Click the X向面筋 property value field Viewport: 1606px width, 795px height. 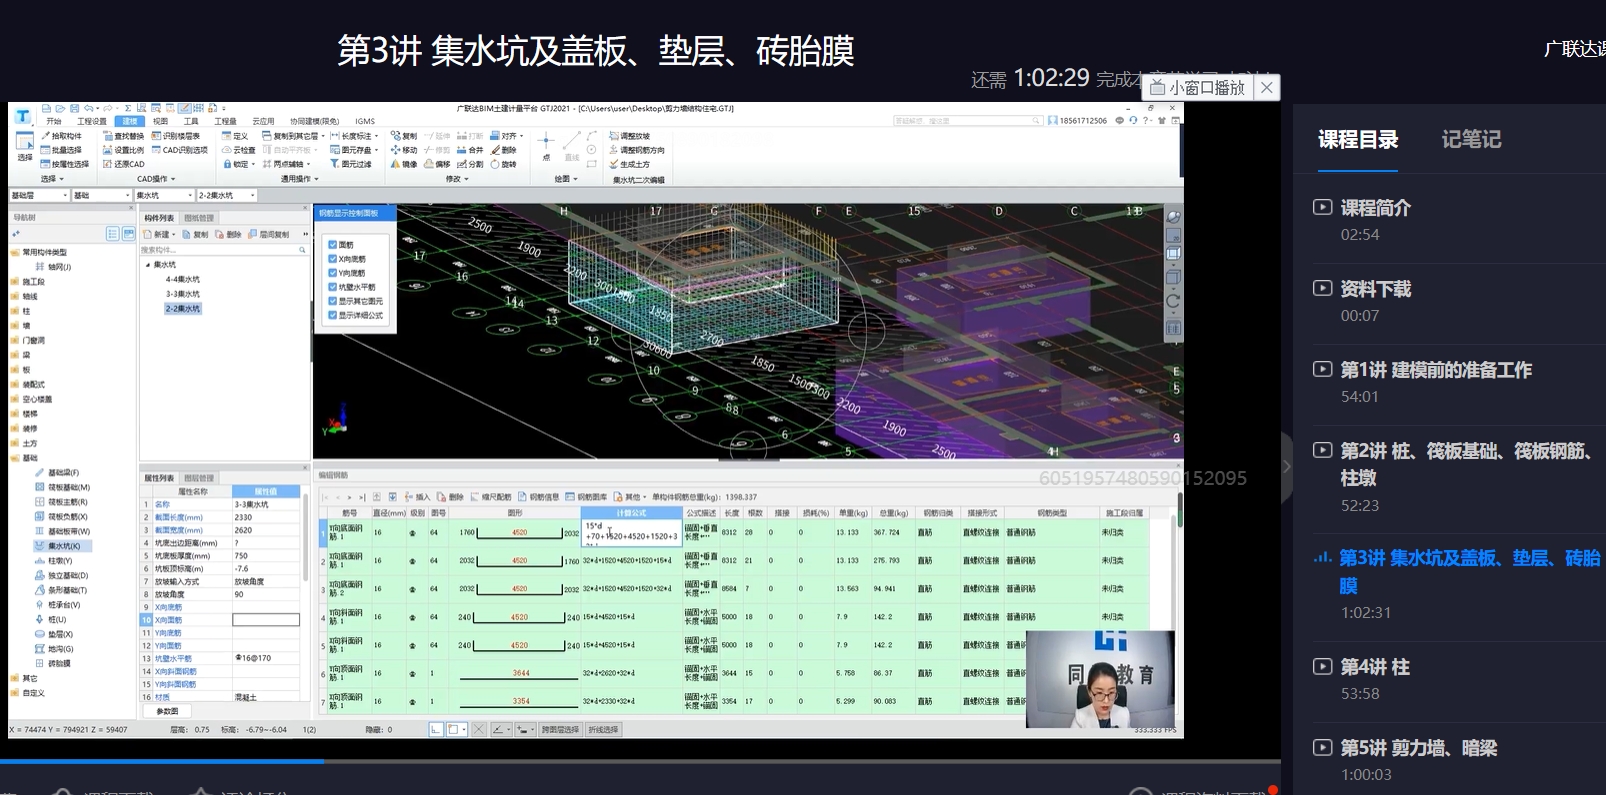(x=266, y=620)
